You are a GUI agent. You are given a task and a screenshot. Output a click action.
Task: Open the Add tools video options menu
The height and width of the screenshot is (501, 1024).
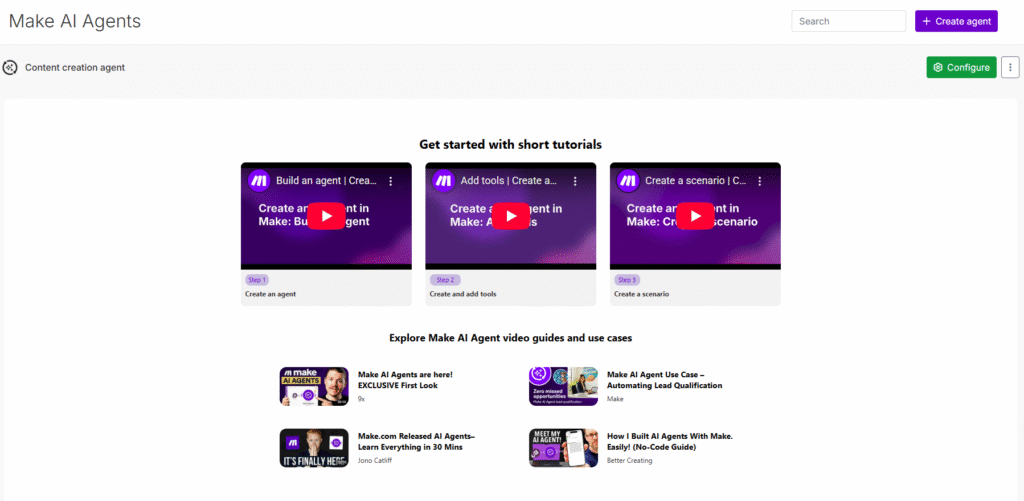pyautogui.click(x=575, y=181)
